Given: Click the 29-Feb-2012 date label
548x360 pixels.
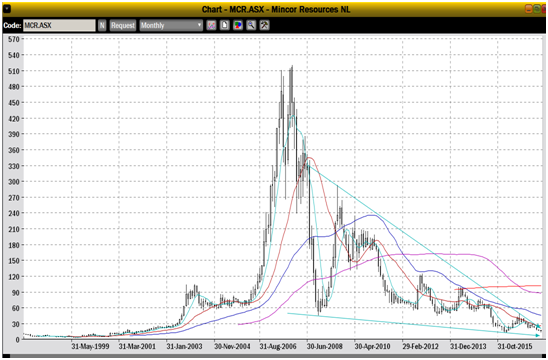Looking at the screenshot, I should [420, 346].
